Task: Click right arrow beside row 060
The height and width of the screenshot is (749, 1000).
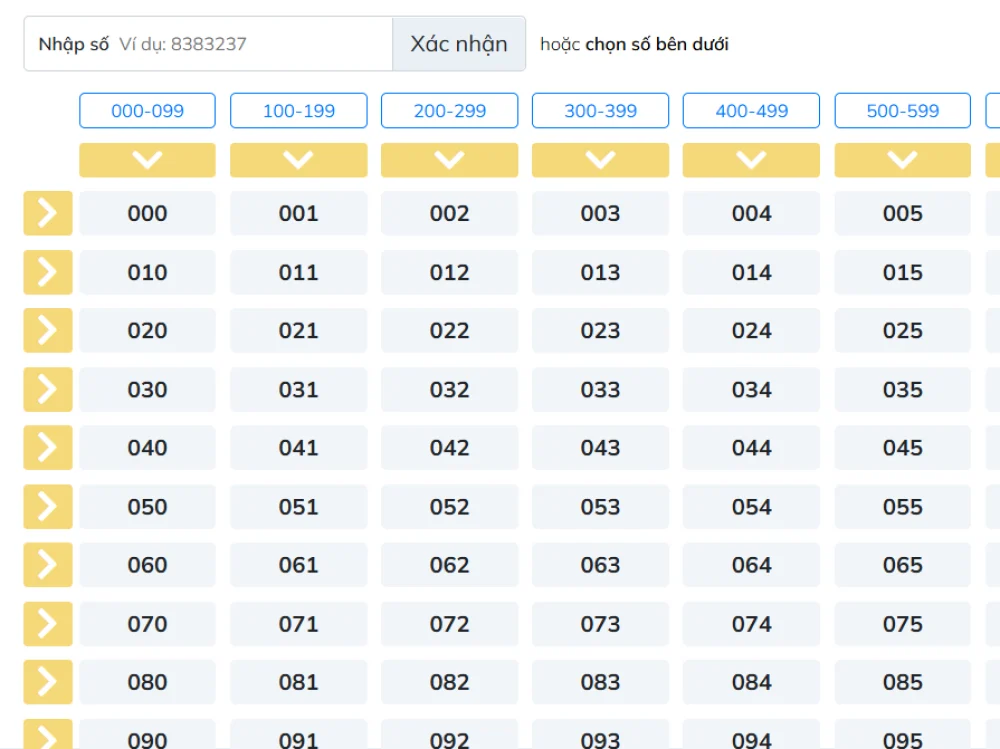Action: [x=48, y=565]
